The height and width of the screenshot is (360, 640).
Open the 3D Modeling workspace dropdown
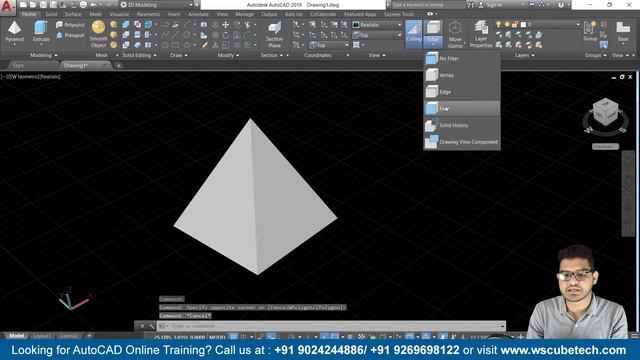pyautogui.click(x=157, y=5)
